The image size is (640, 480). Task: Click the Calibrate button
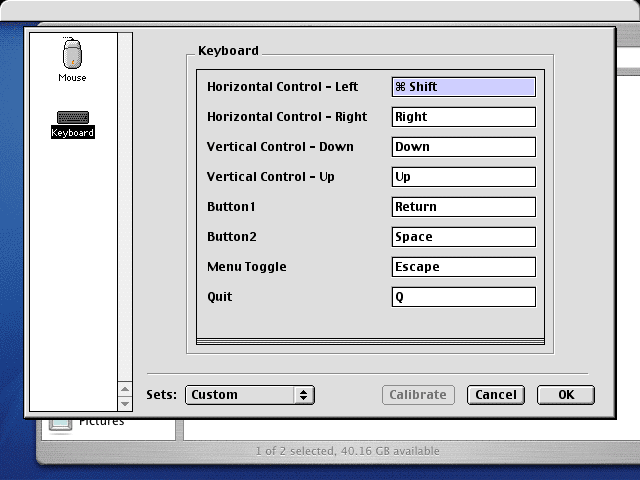pyautogui.click(x=418, y=394)
